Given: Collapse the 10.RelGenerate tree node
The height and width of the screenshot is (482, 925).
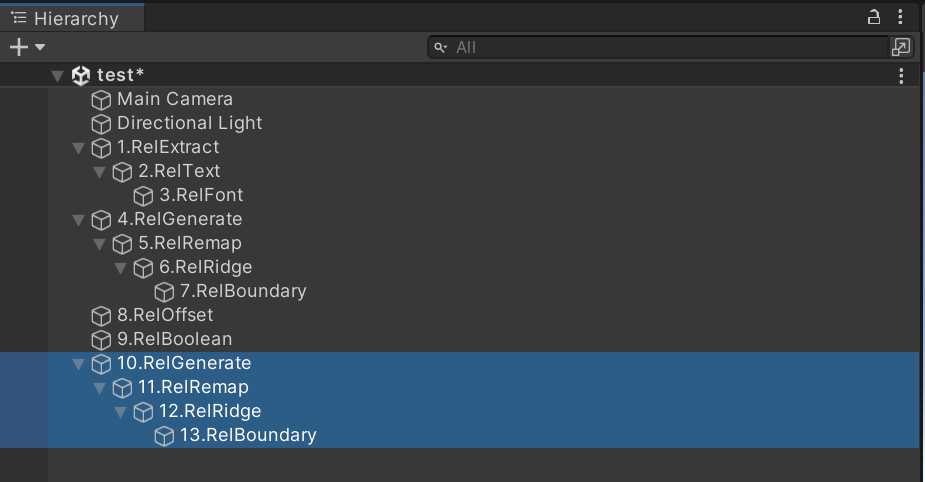Looking at the screenshot, I should coord(78,364).
